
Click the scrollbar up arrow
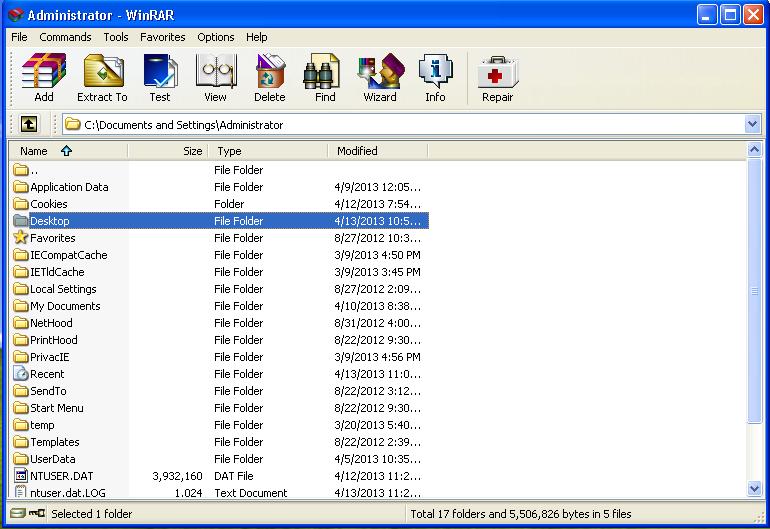(754, 149)
